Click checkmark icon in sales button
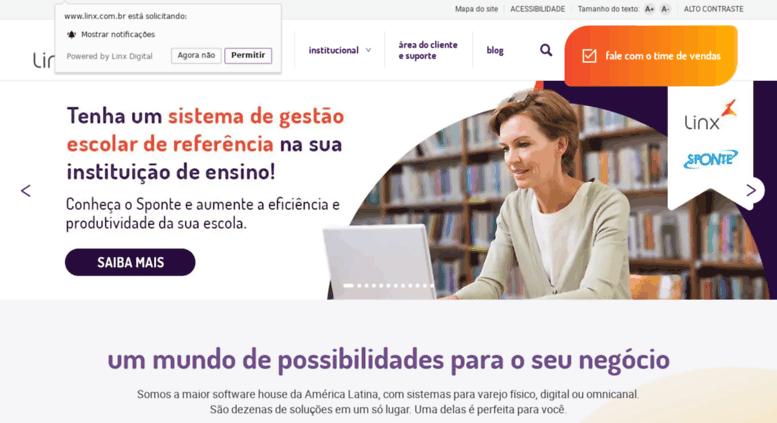Image resolution: width=777 pixels, height=423 pixels. (x=589, y=55)
